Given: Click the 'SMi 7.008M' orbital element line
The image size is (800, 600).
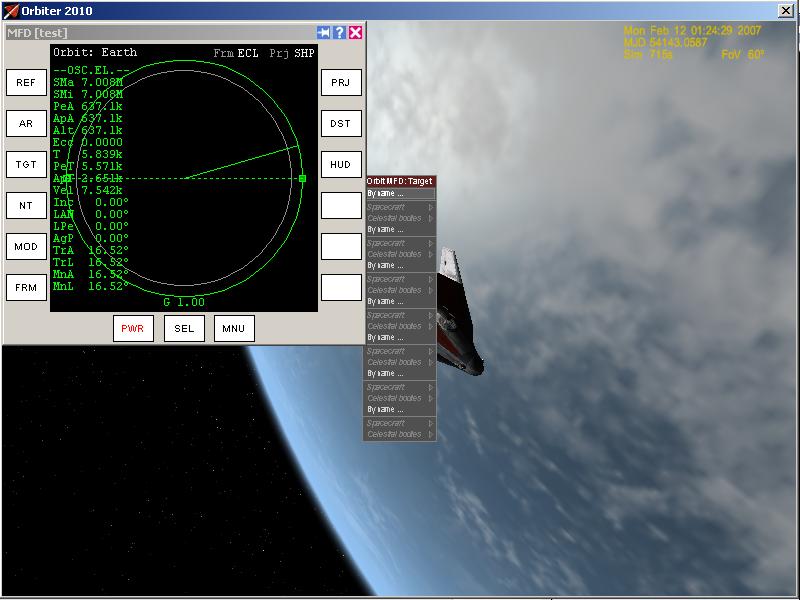Looking at the screenshot, I should click(x=88, y=94).
